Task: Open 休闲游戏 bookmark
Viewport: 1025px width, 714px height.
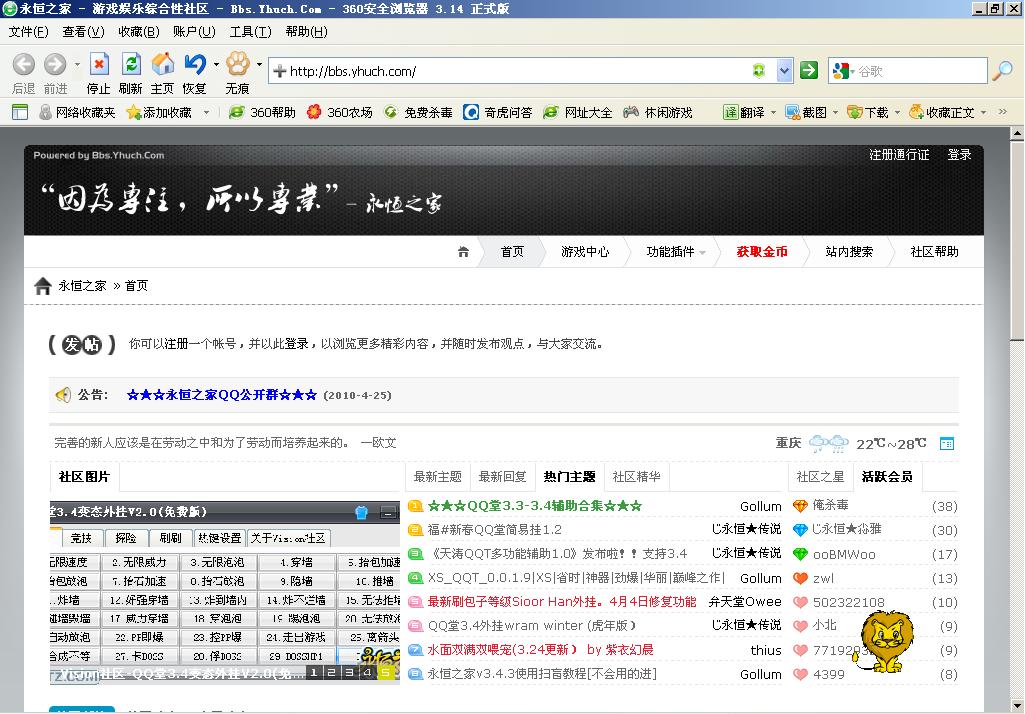Action: click(657, 112)
